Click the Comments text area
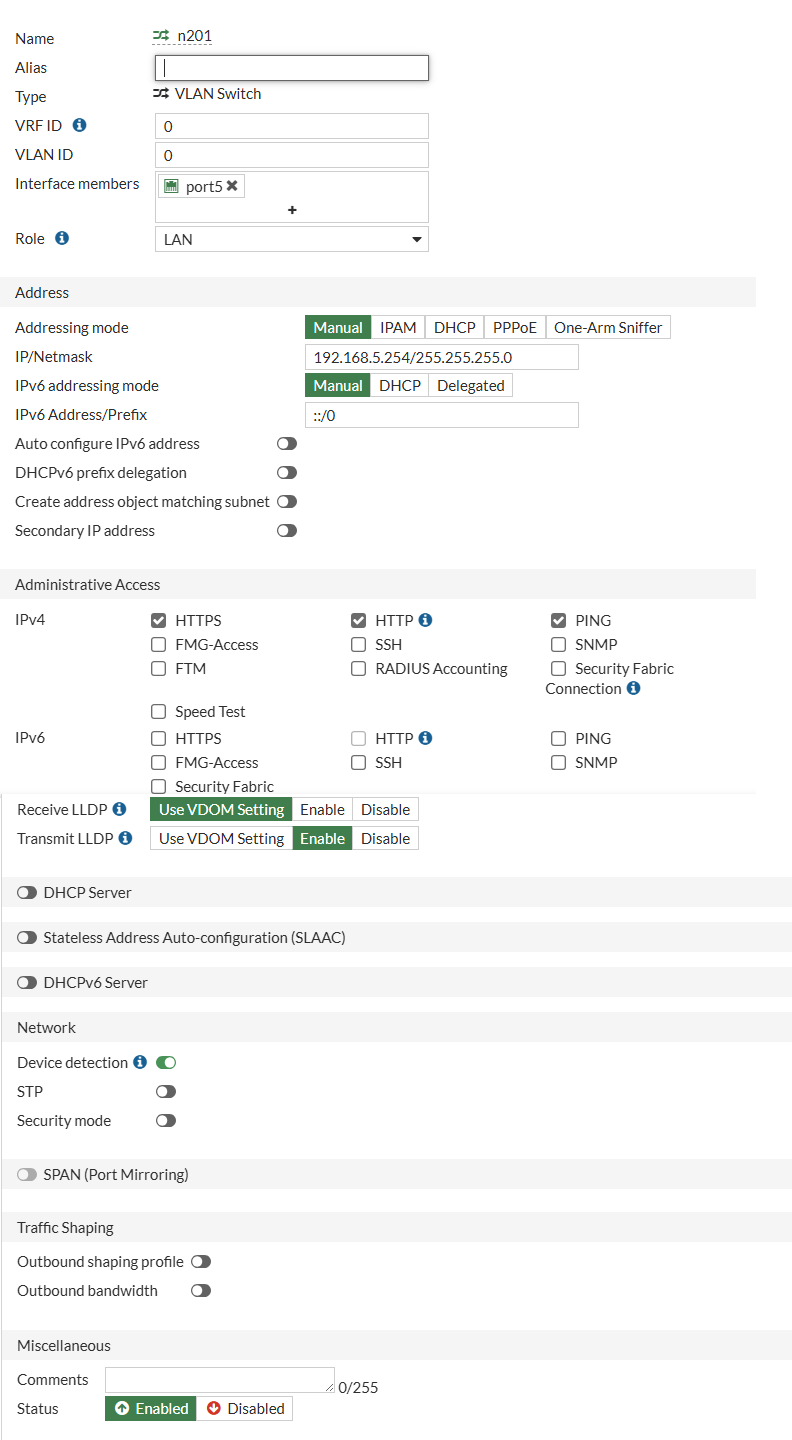Screen dimensions: 792x1440 pyautogui.click(x=220, y=1380)
